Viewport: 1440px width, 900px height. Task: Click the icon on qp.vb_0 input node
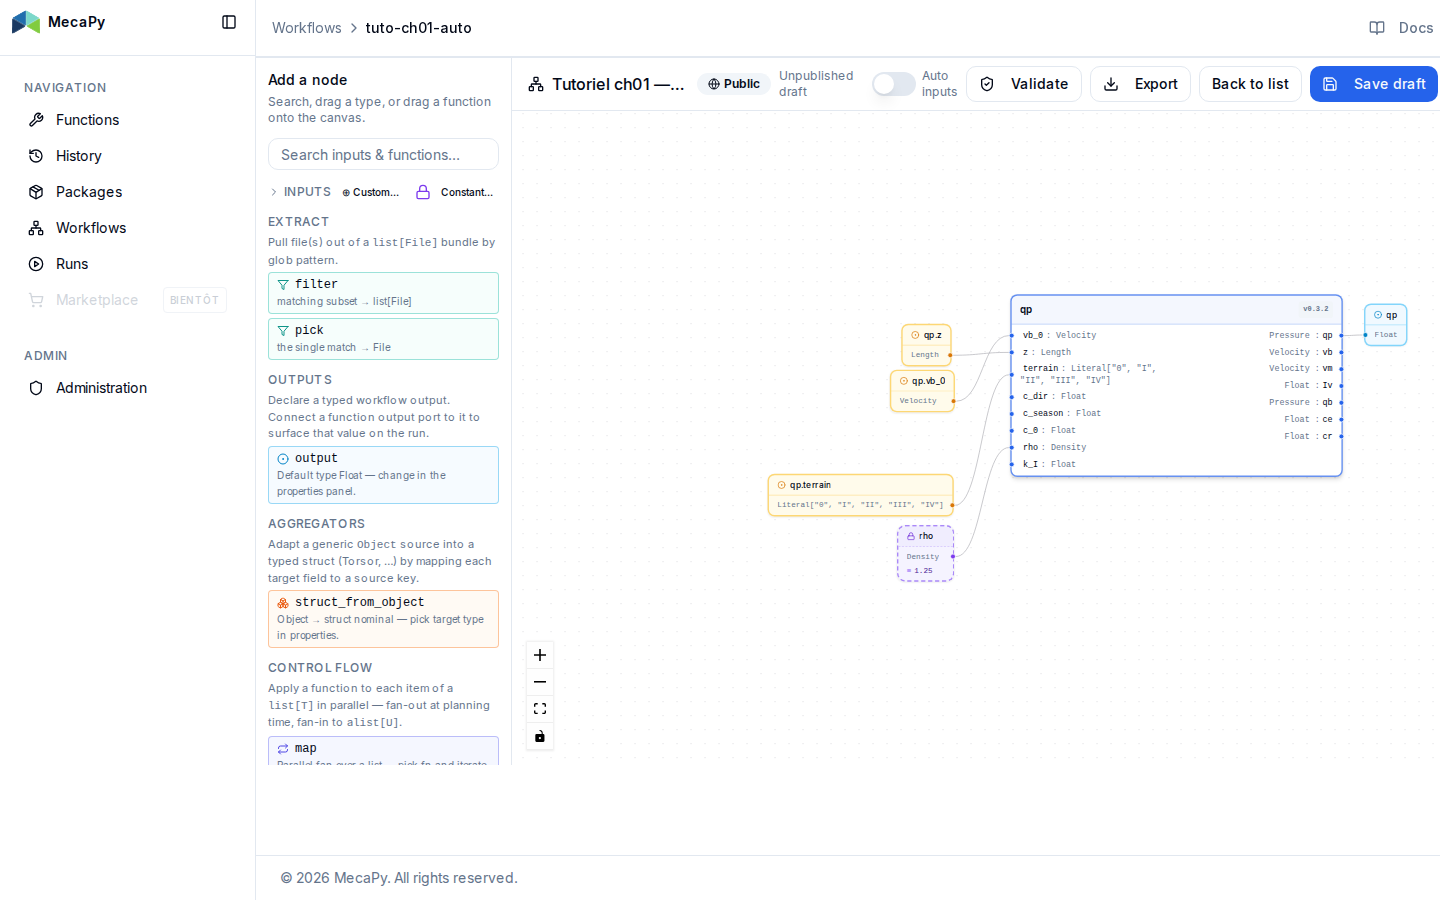[904, 381]
